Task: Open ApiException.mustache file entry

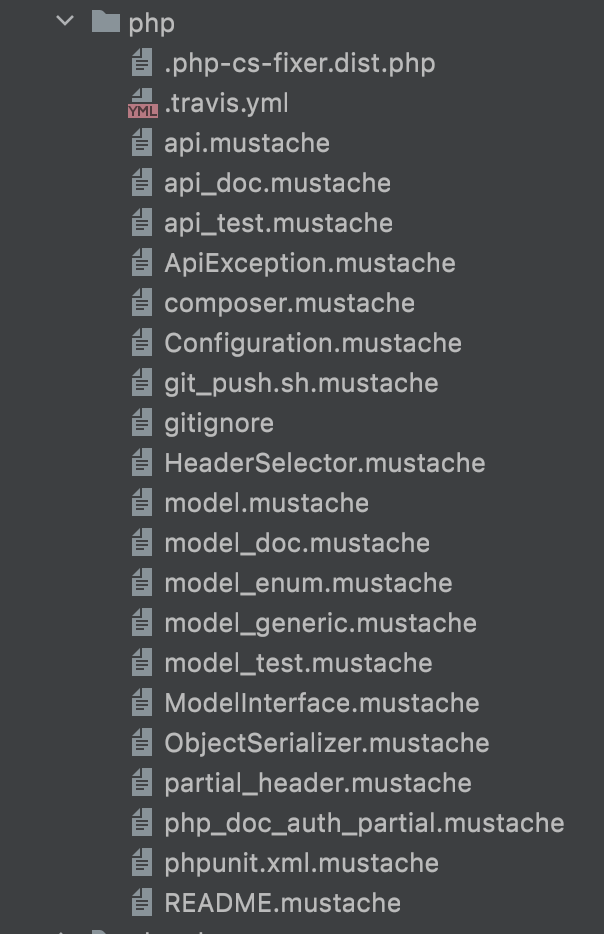Action: pos(310,263)
